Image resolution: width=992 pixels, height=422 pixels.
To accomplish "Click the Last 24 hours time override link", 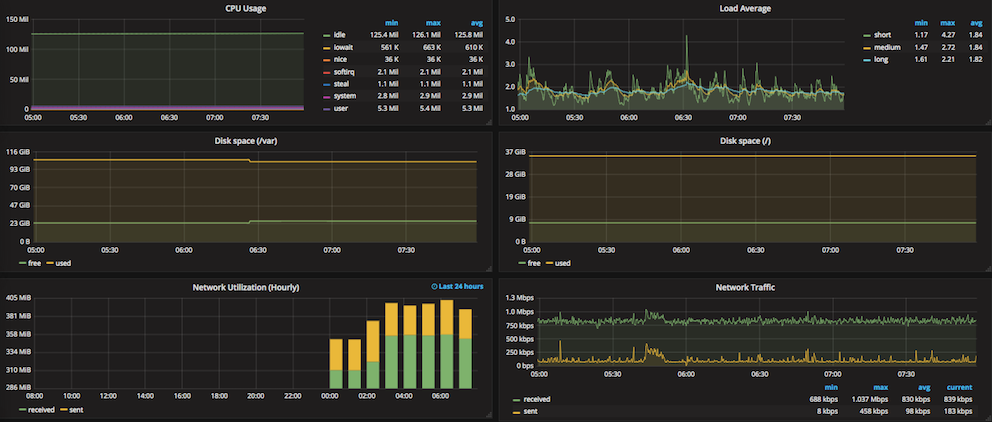I will 461,287.
